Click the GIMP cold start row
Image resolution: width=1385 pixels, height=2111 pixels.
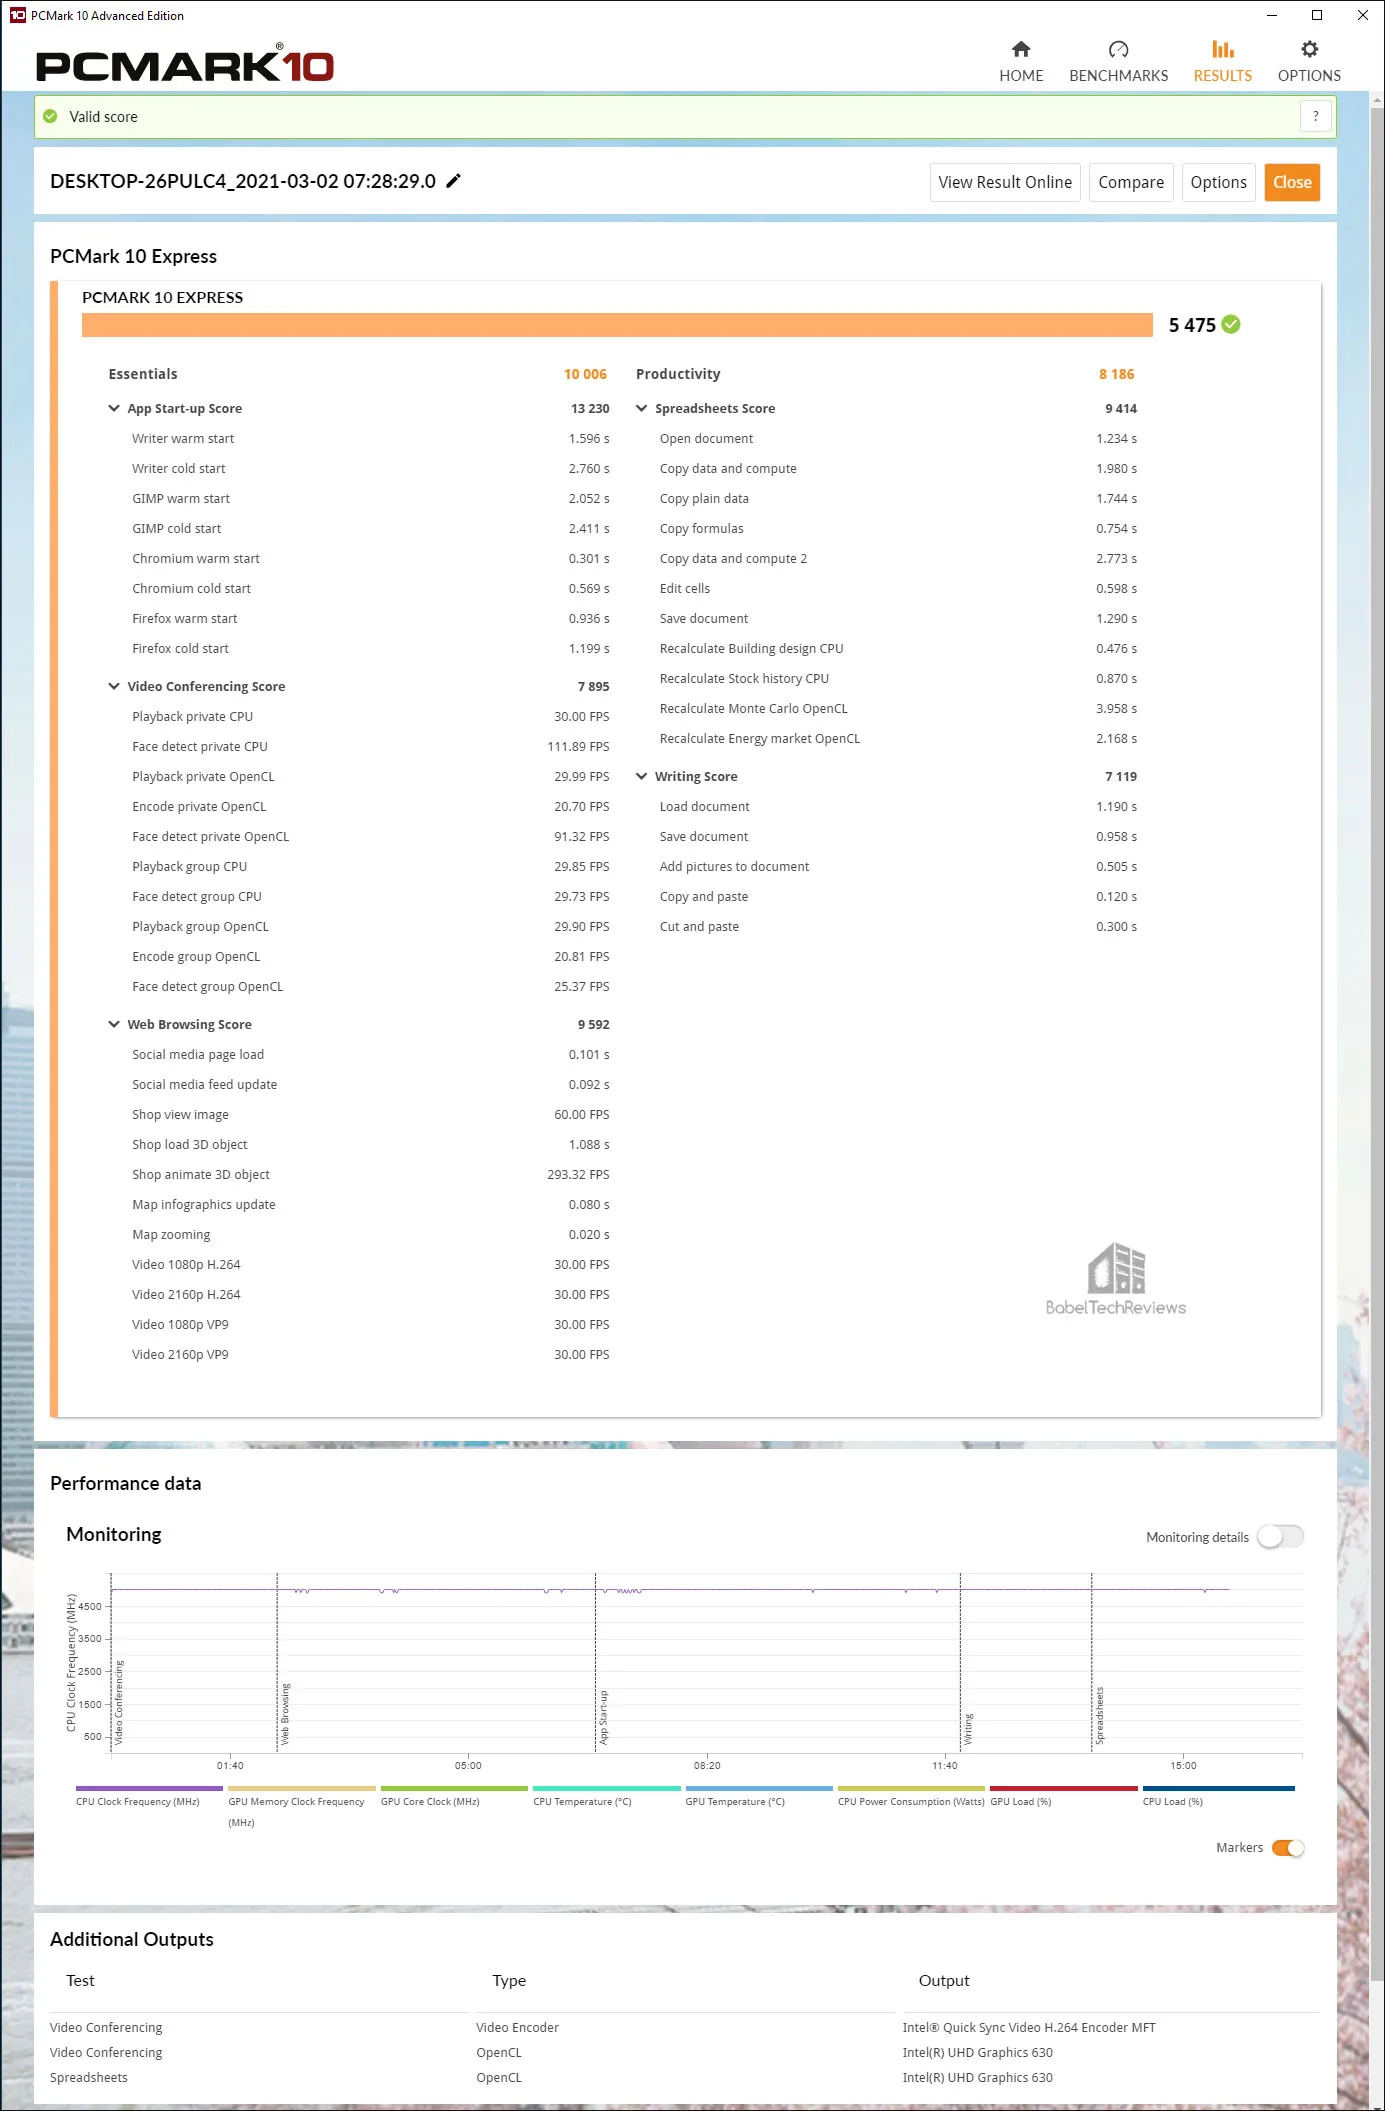(x=370, y=528)
